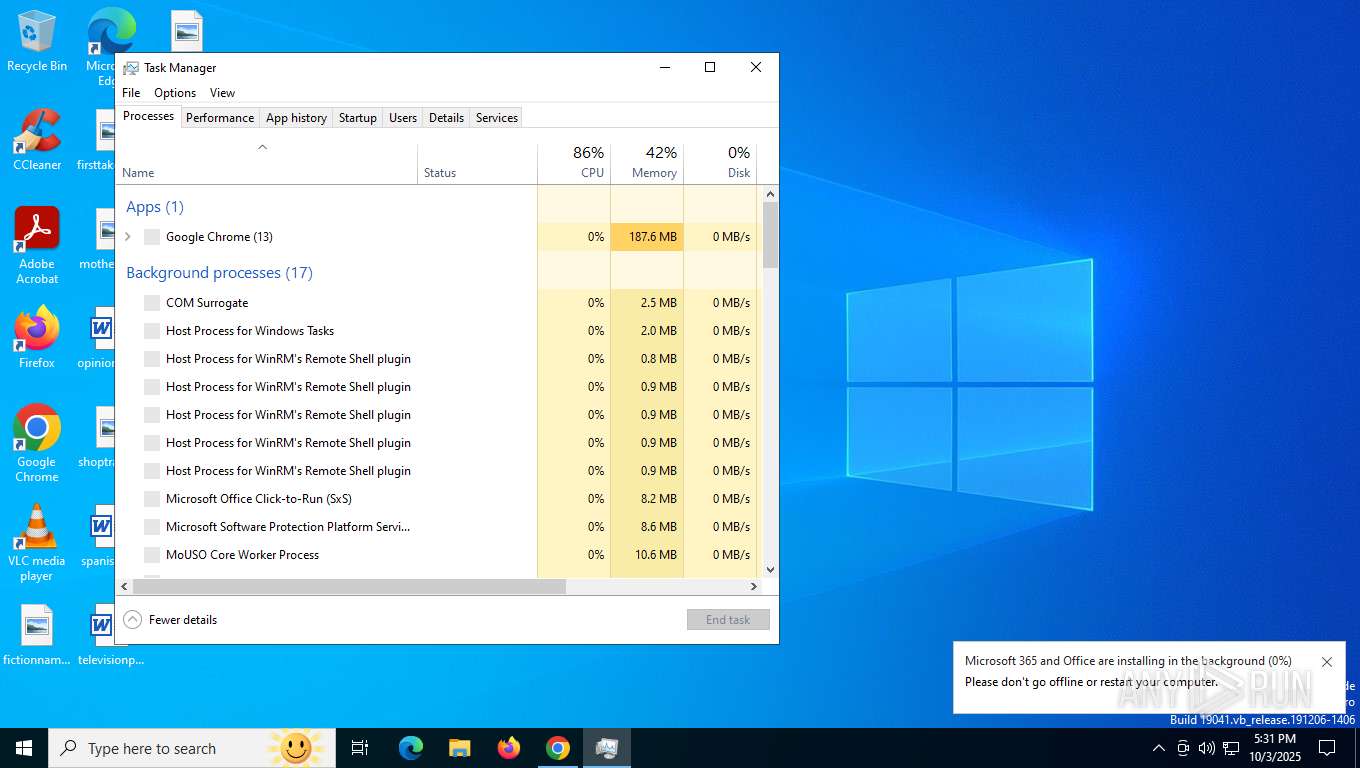This screenshot has height=768, width=1360.
Task: Select the Processes tab
Action: 149,116
